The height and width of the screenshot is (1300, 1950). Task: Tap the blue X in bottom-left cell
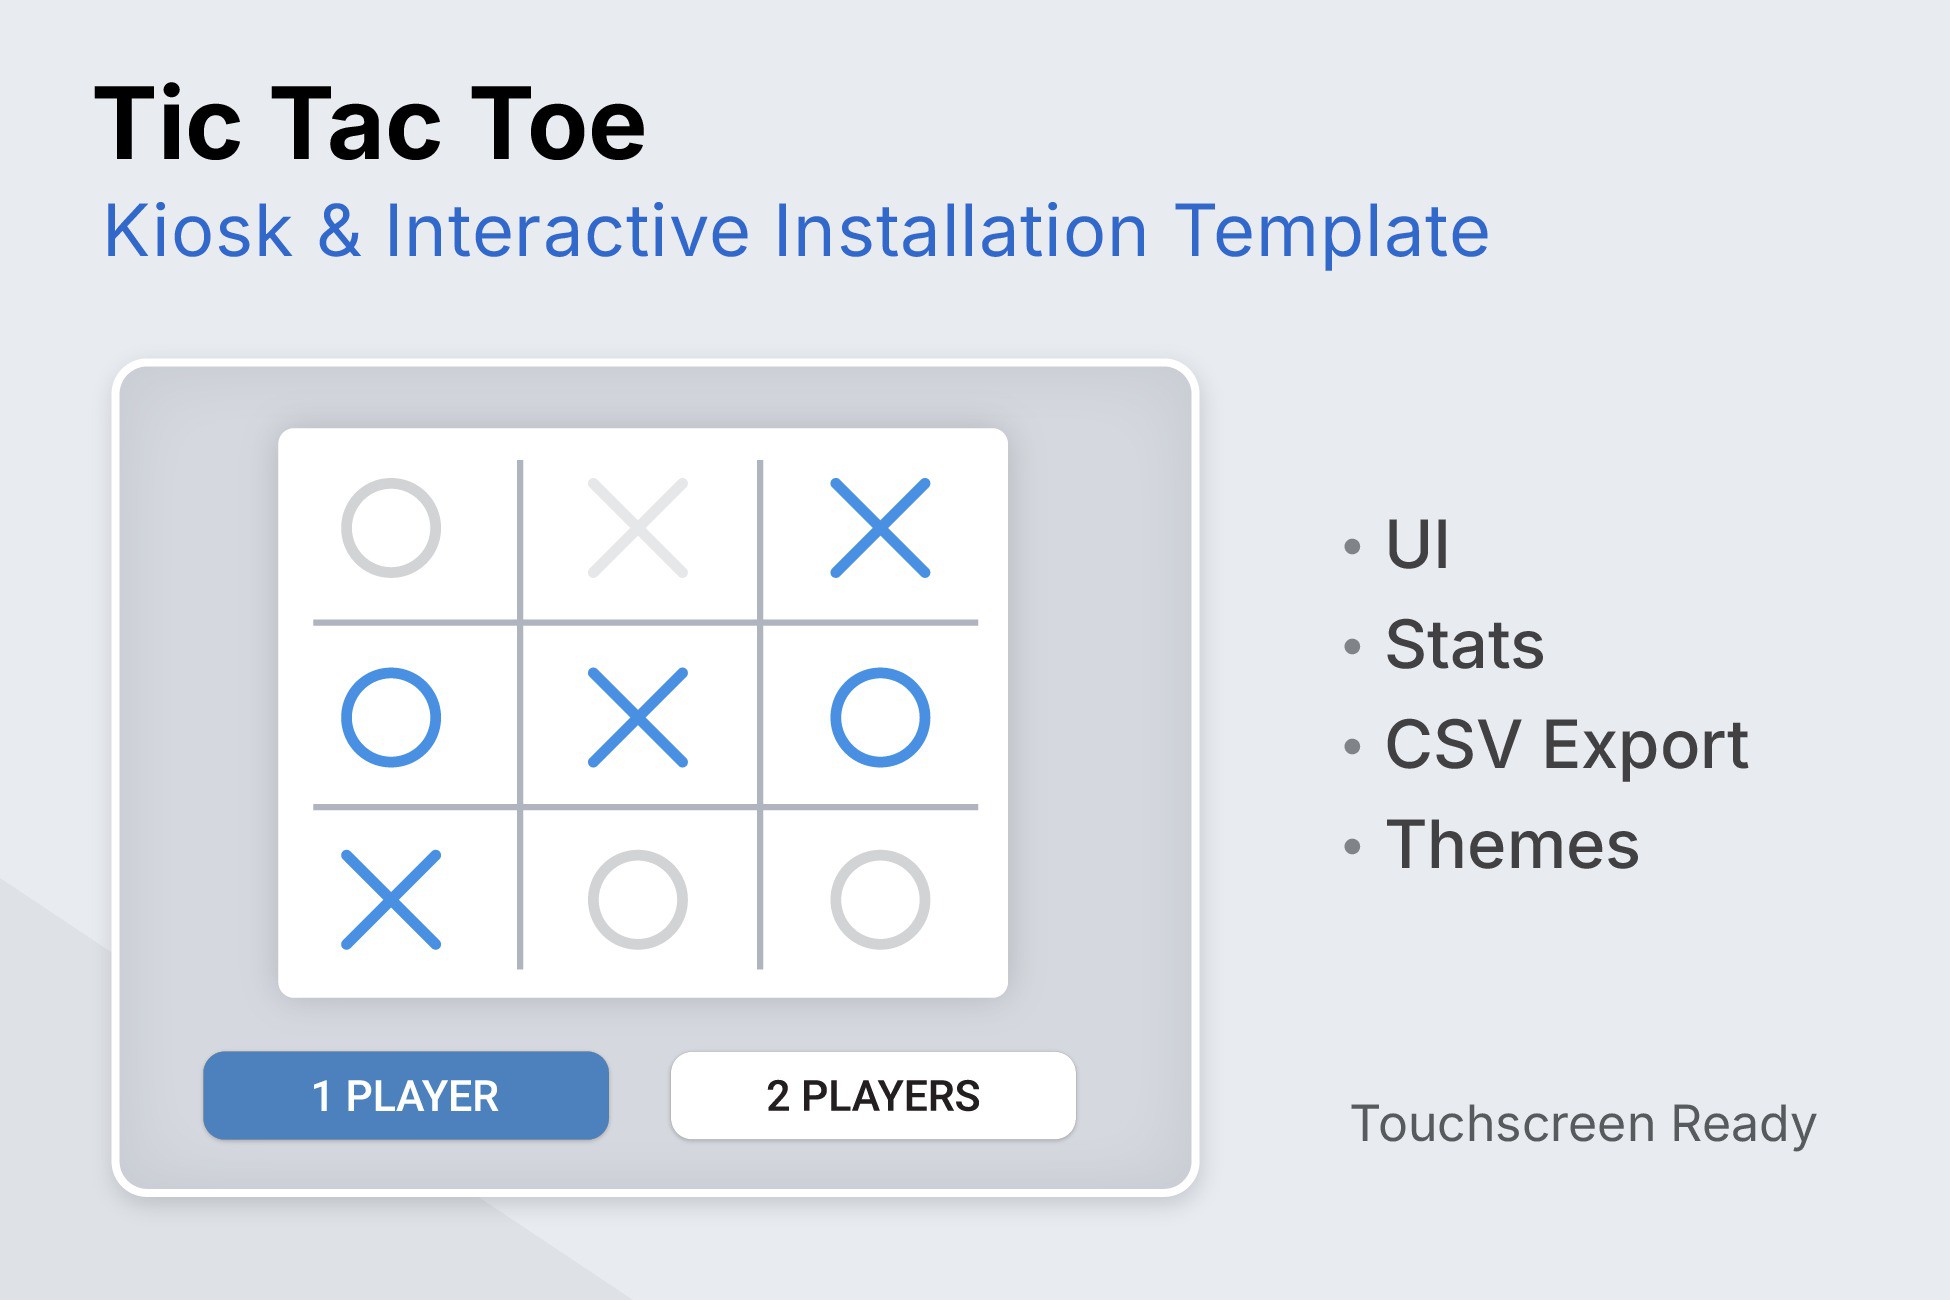[x=391, y=899]
